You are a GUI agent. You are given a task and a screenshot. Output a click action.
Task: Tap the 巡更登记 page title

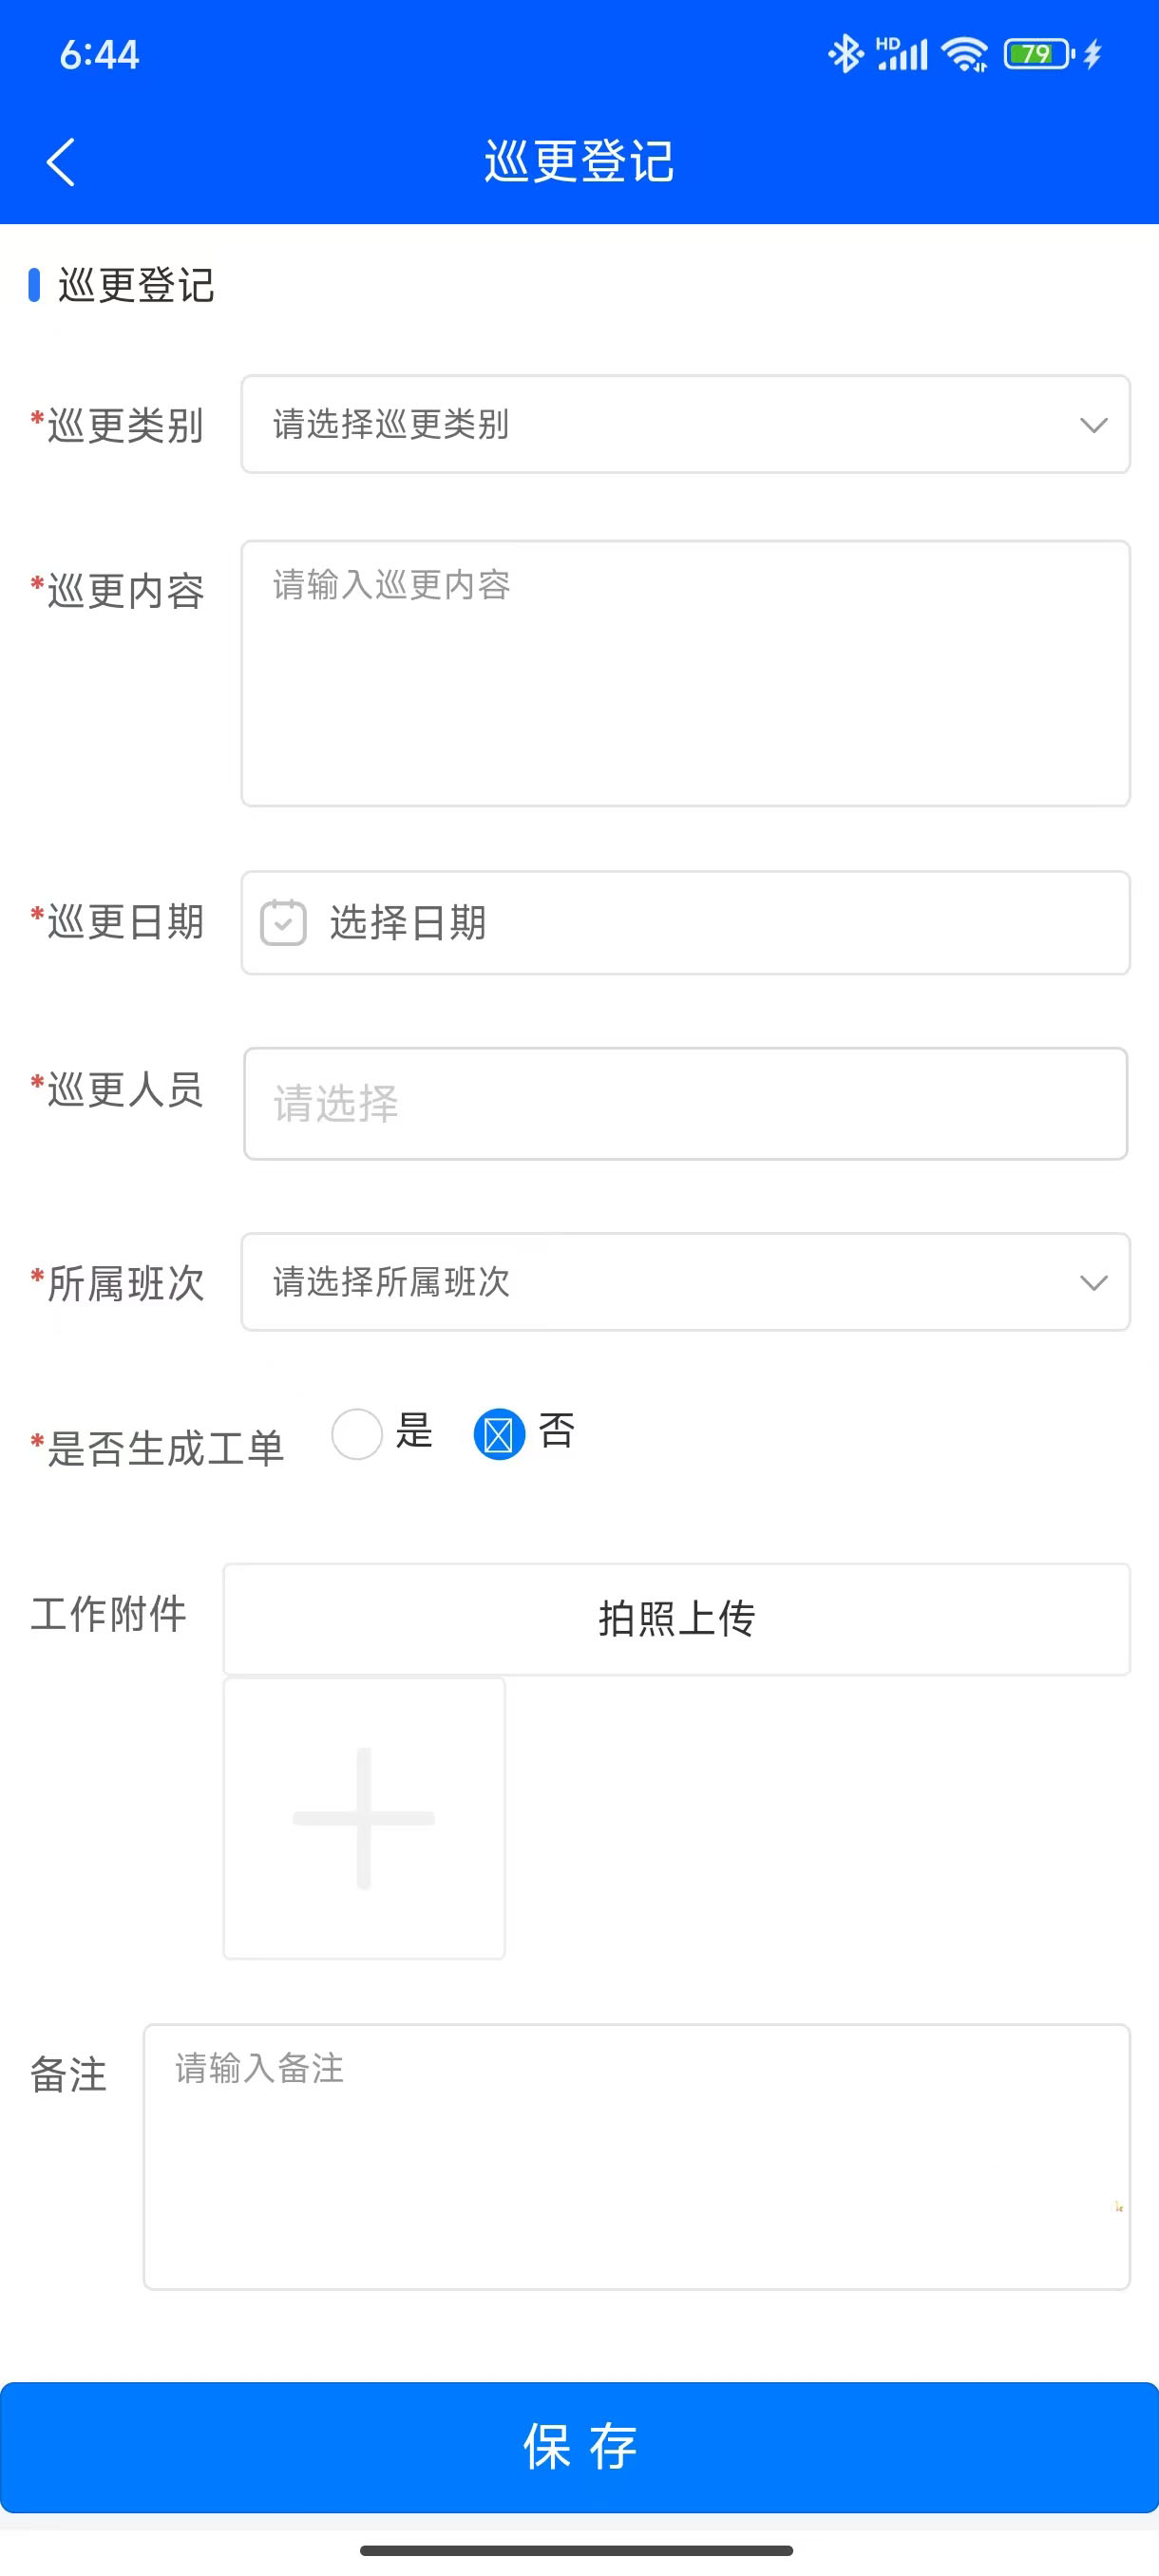[579, 162]
